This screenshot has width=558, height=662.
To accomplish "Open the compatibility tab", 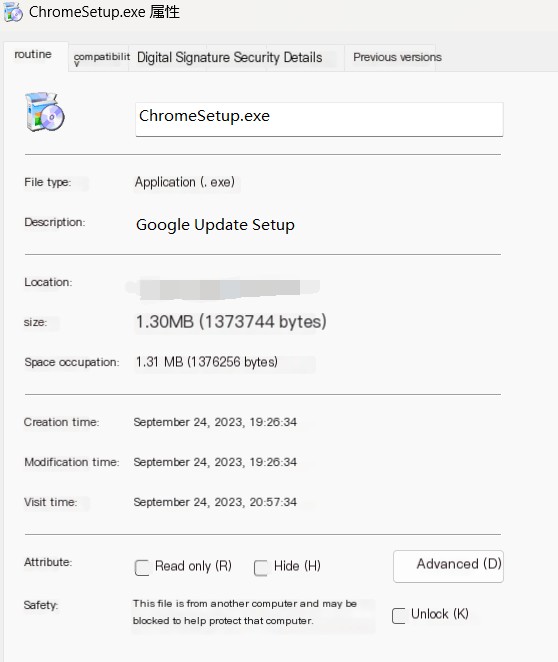I will click(x=101, y=59).
